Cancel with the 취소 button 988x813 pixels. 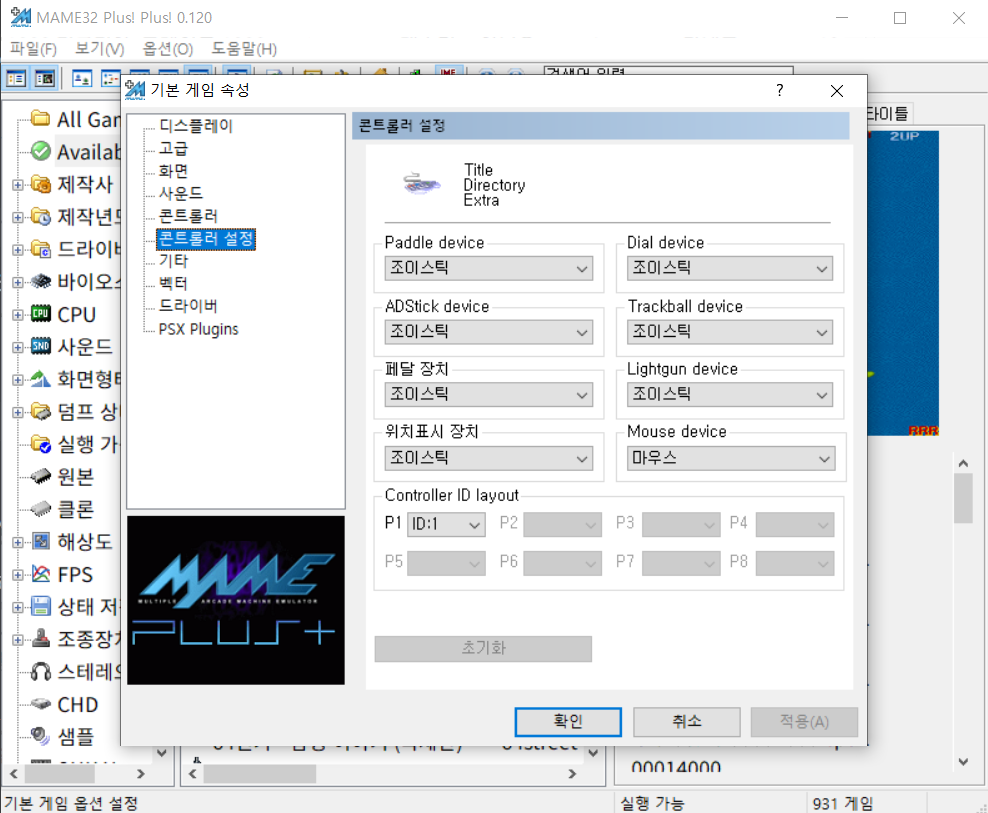pos(686,722)
